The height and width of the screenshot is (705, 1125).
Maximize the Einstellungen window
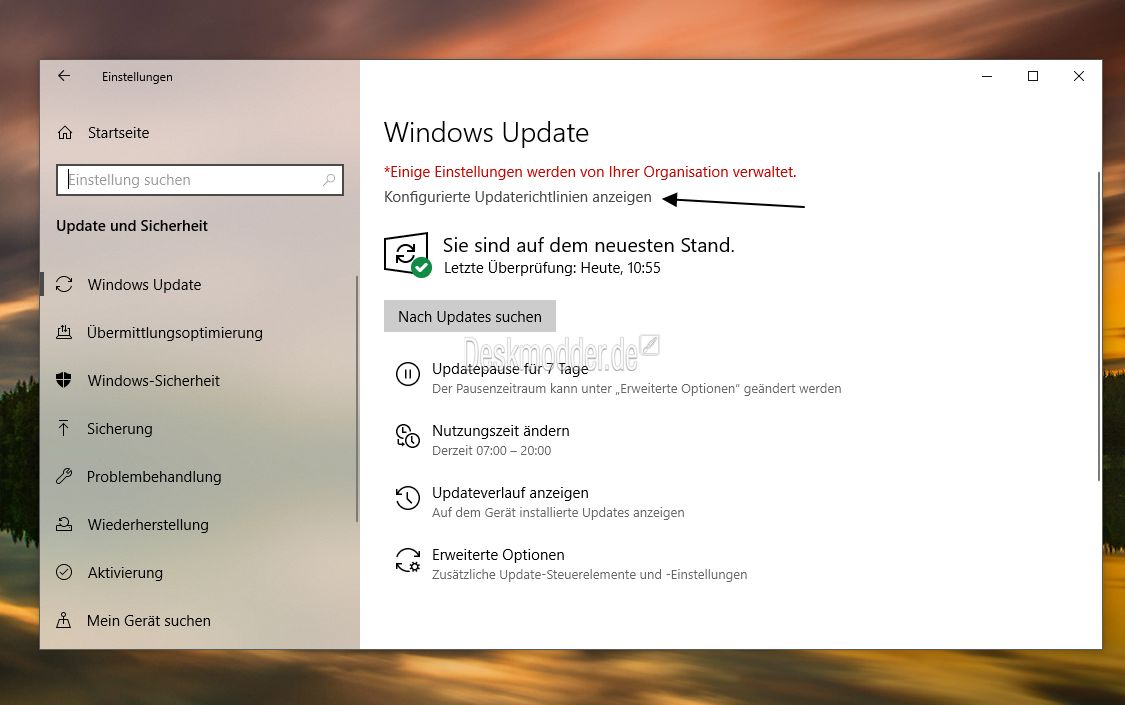click(1033, 76)
